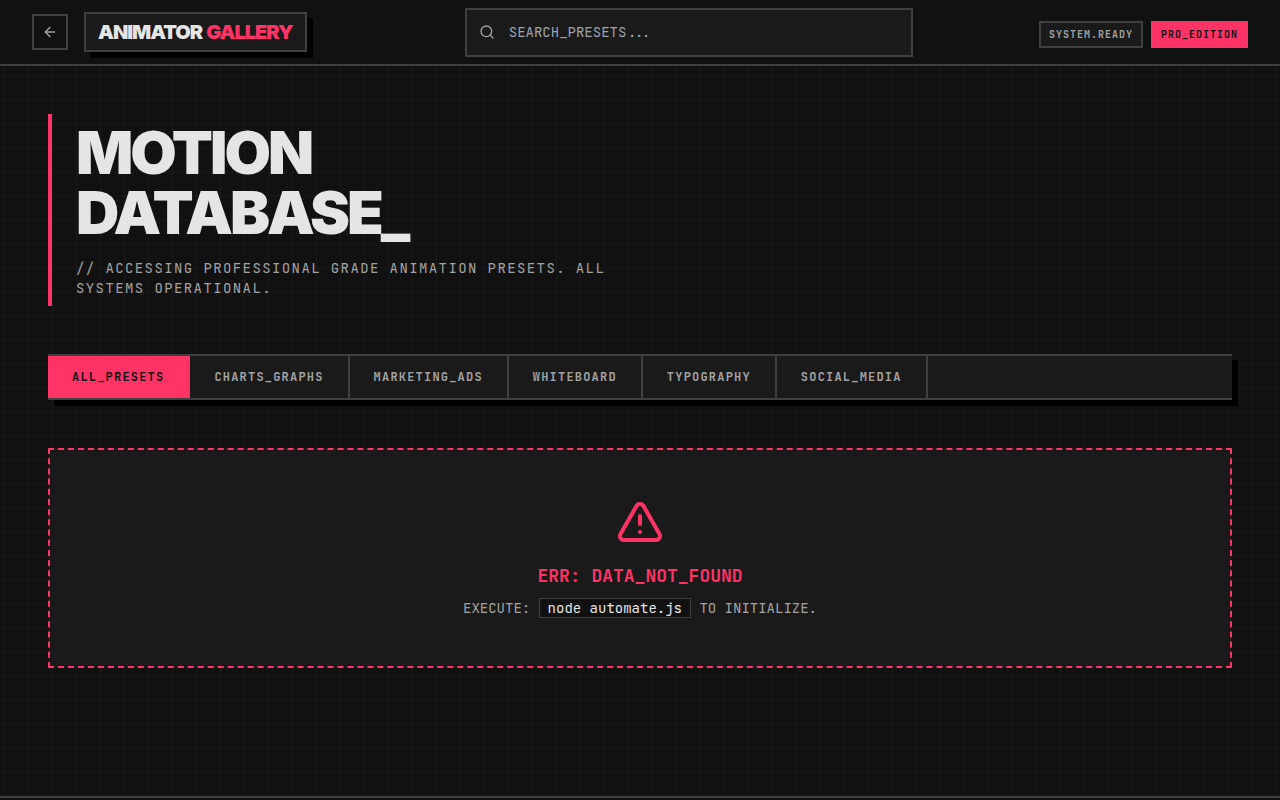Select the ALL_PRESETS tab
The width and height of the screenshot is (1280, 800).
coord(118,377)
